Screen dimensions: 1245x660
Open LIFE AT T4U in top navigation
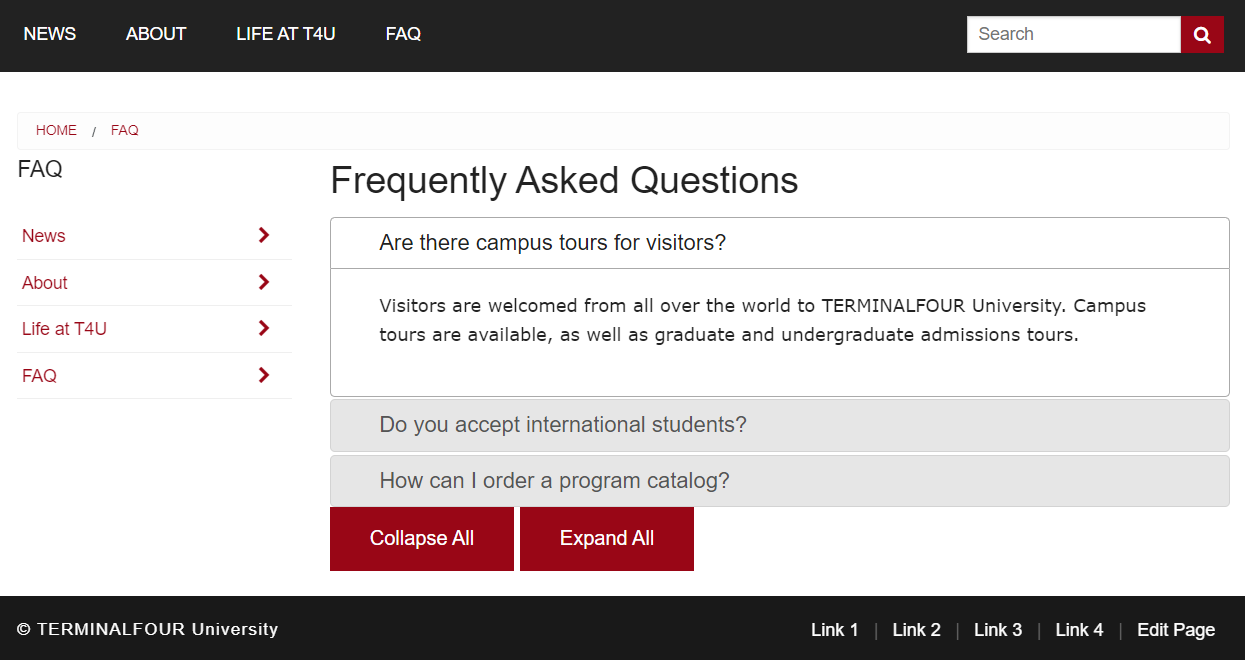(286, 34)
